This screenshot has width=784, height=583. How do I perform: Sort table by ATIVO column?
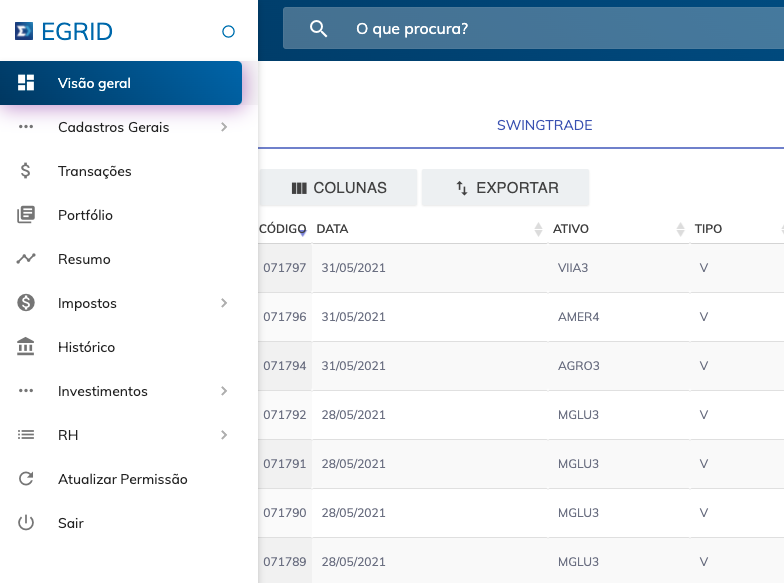pos(571,229)
